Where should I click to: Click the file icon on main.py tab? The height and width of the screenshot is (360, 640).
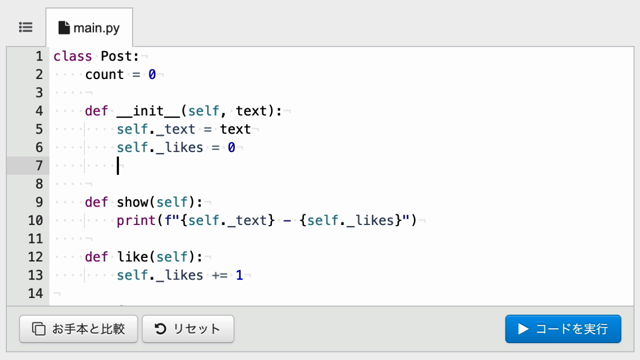point(64,28)
